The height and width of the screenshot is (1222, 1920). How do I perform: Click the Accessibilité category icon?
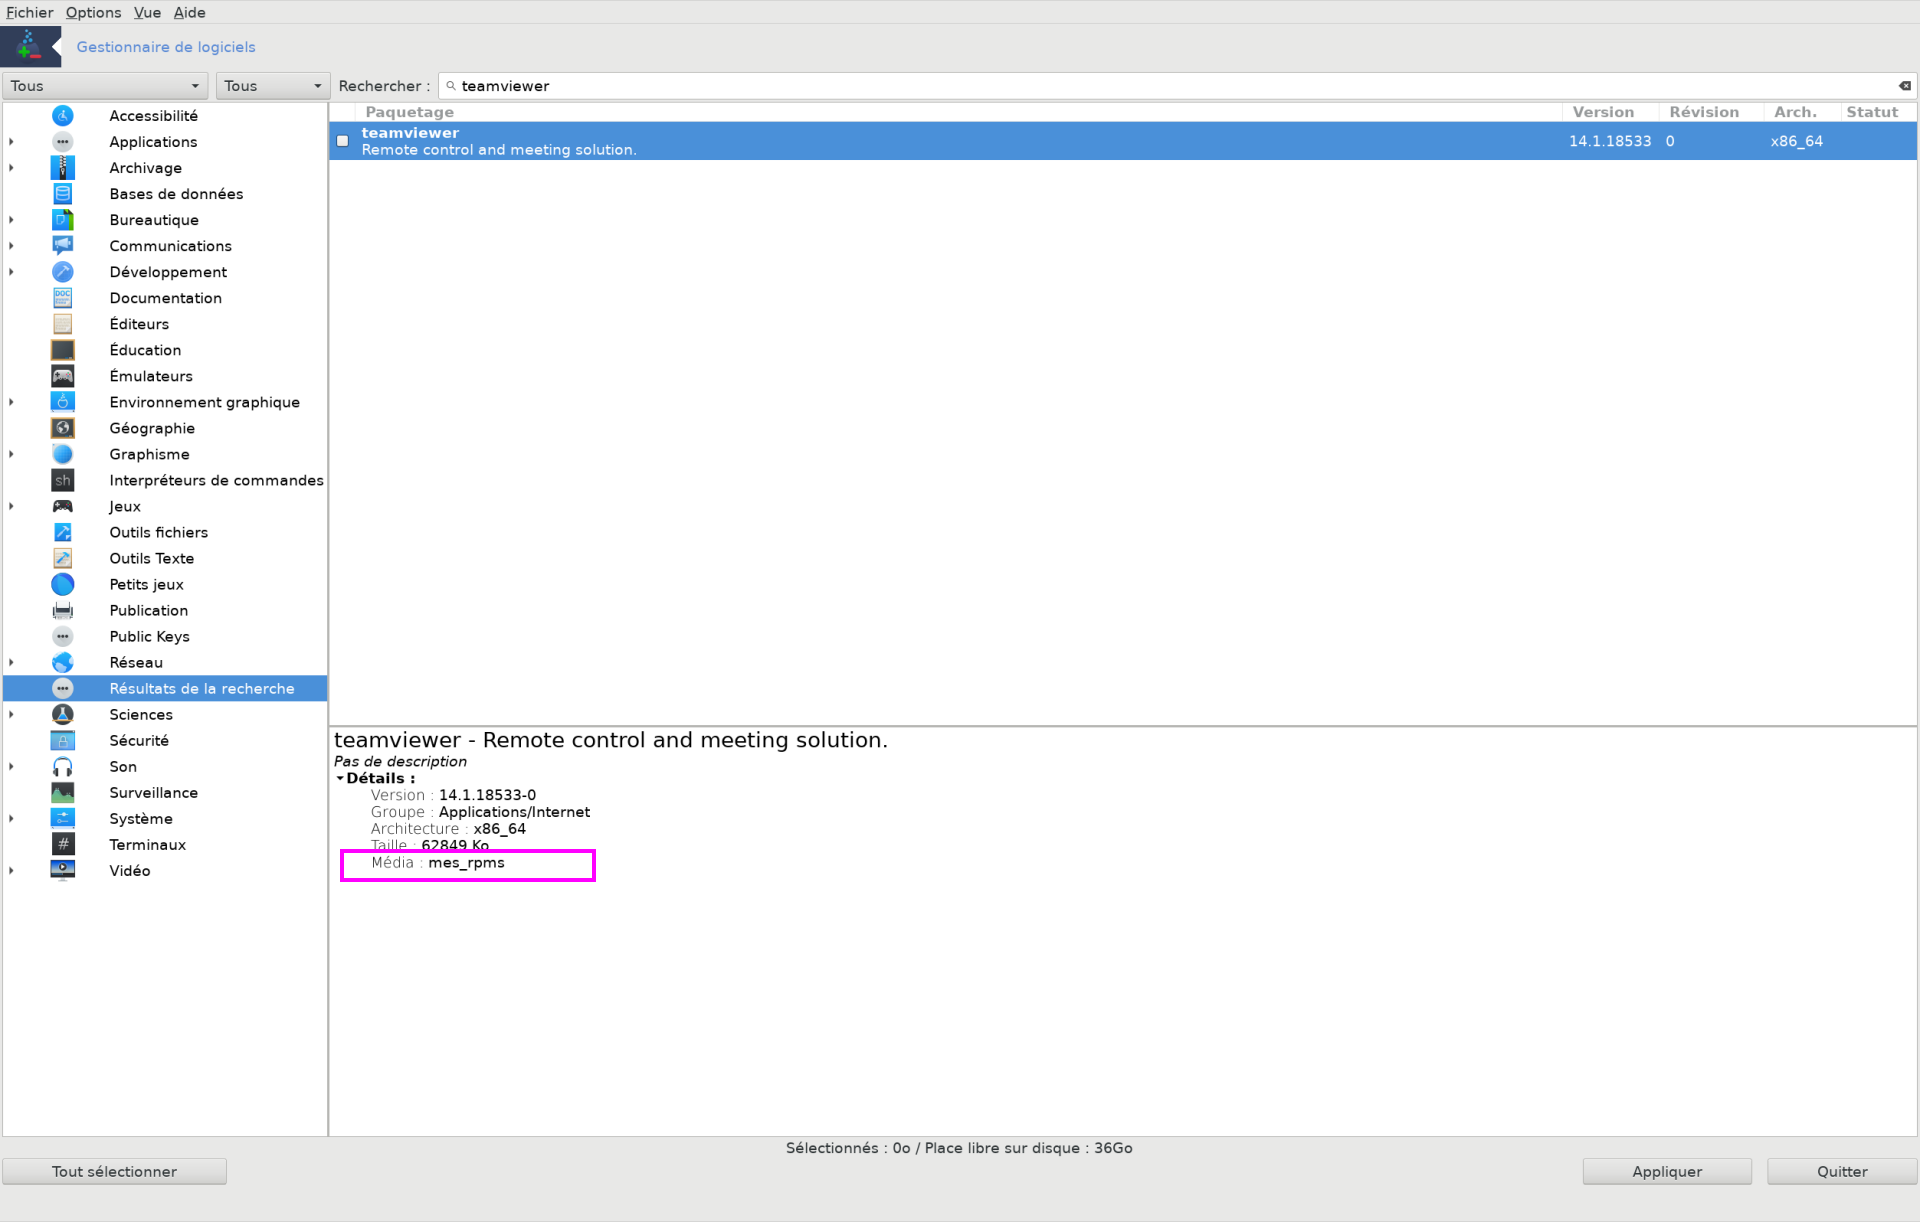[x=63, y=116]
